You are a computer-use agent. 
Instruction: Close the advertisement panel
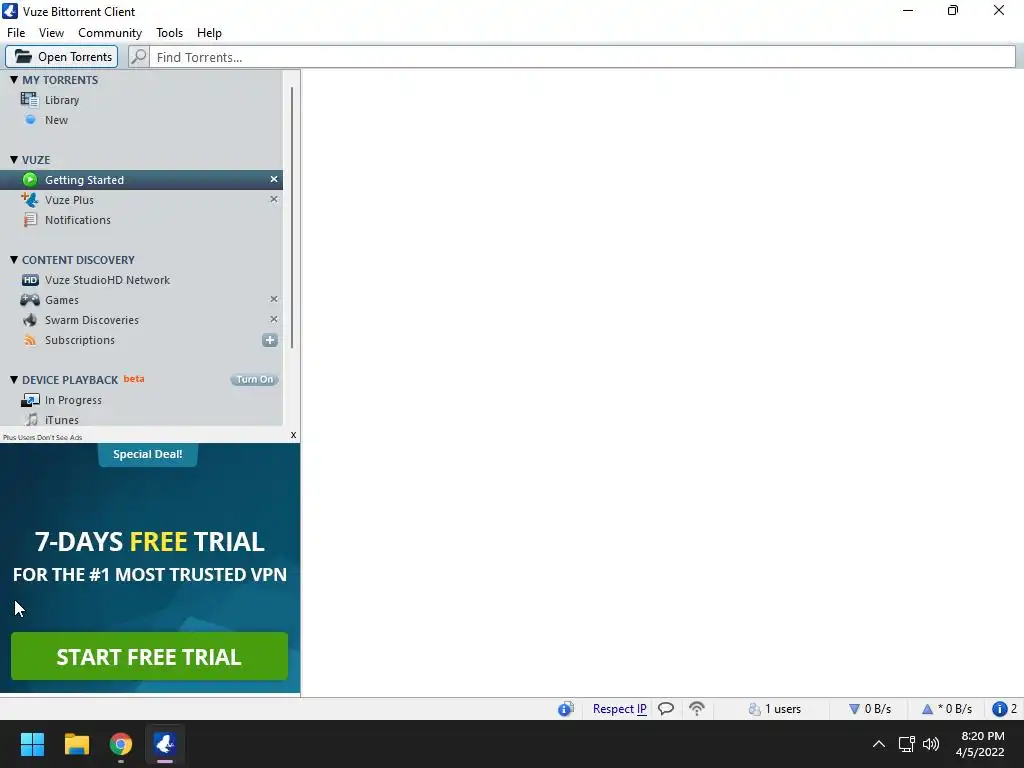click(293, 435)
